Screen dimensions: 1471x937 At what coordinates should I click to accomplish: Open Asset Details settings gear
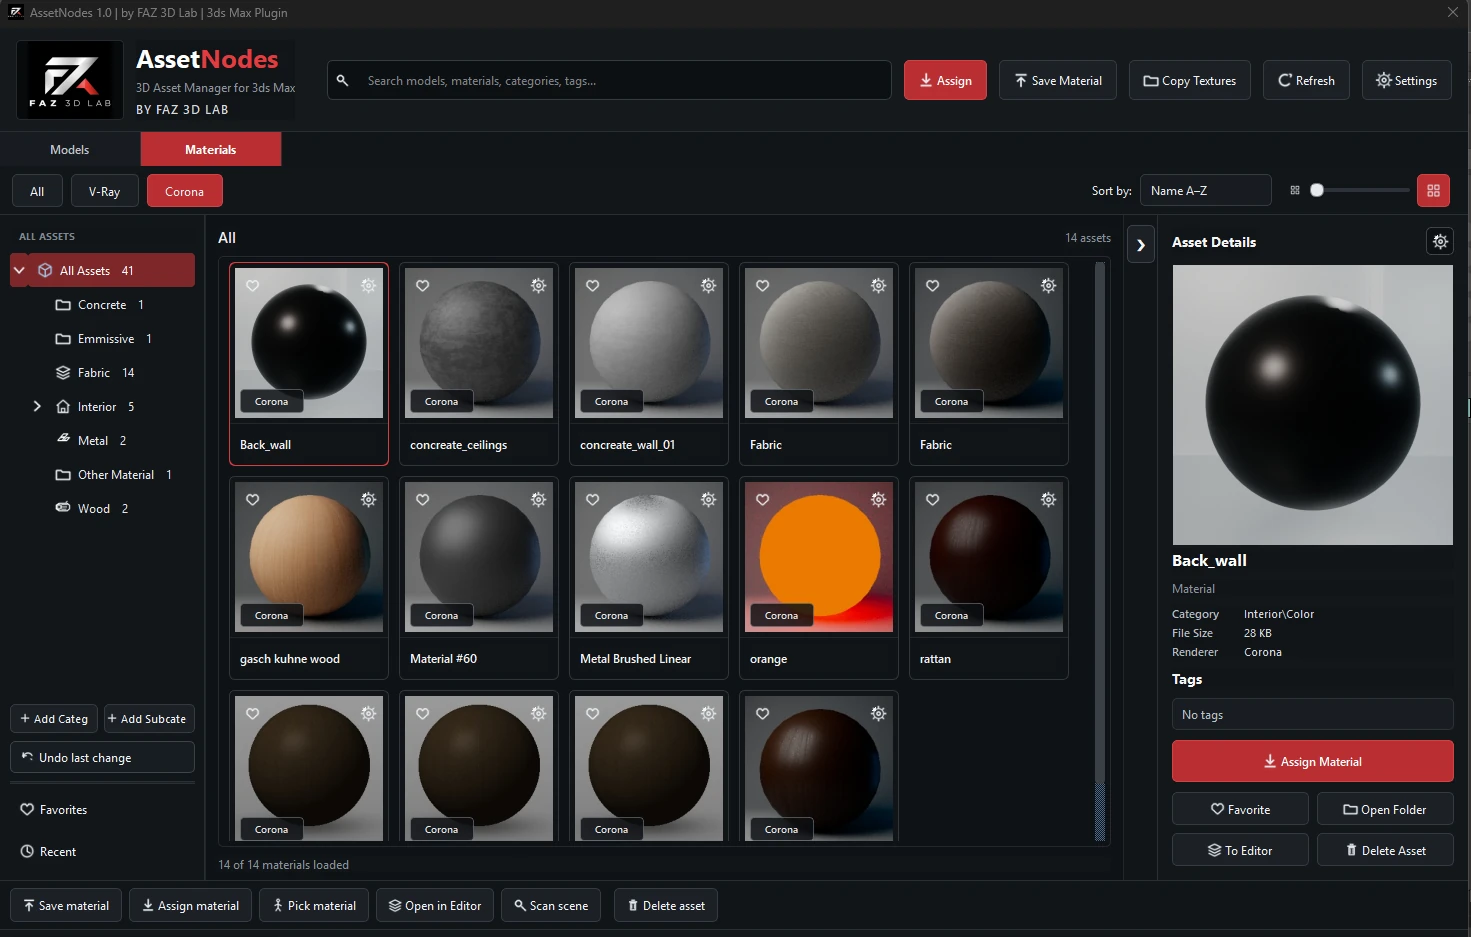[1440, 241]
